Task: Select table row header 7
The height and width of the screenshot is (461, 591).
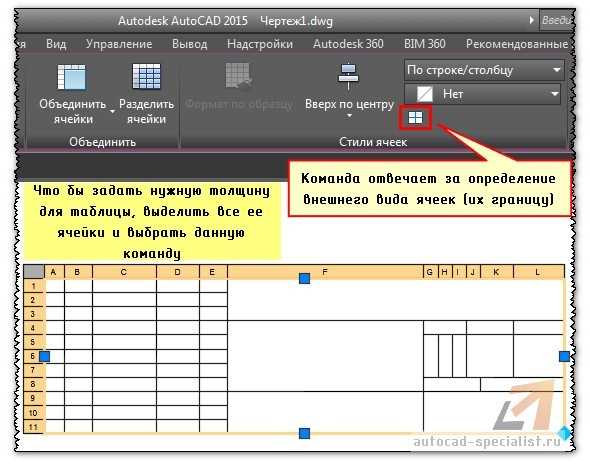Action: pos(34,370)
